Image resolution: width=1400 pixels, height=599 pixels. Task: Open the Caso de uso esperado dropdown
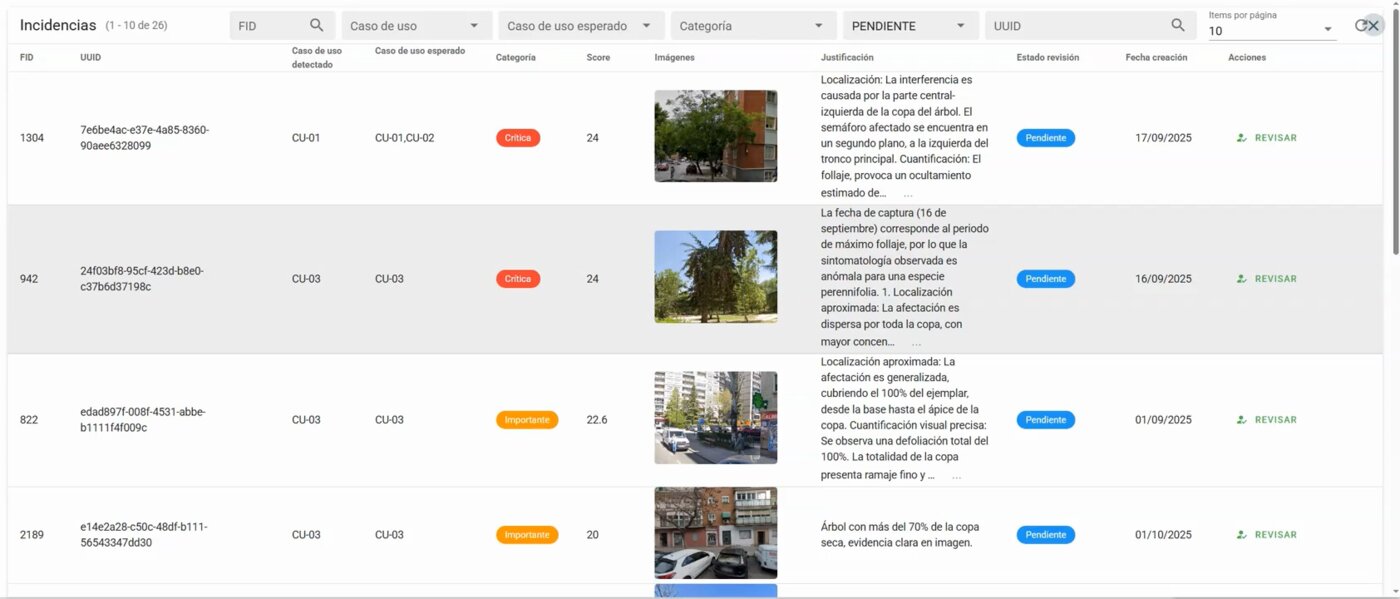(580, 24)
